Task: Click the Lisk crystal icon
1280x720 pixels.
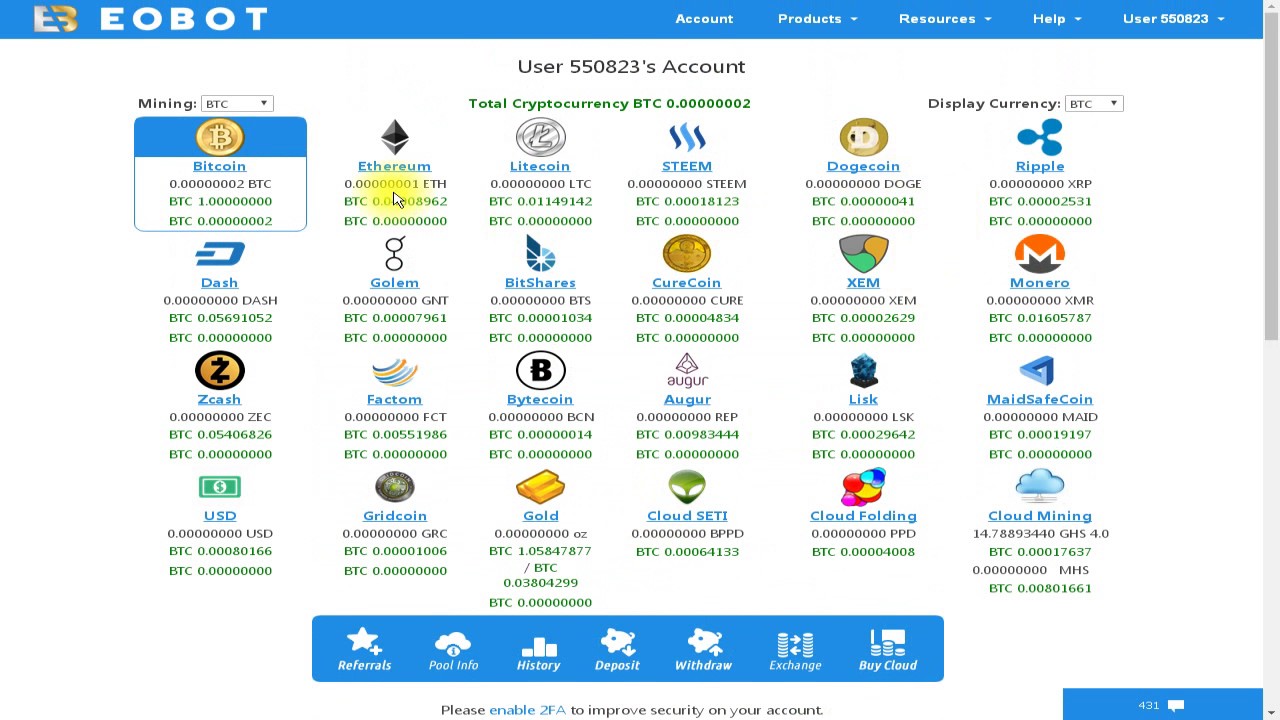Action: coord(863,371)
